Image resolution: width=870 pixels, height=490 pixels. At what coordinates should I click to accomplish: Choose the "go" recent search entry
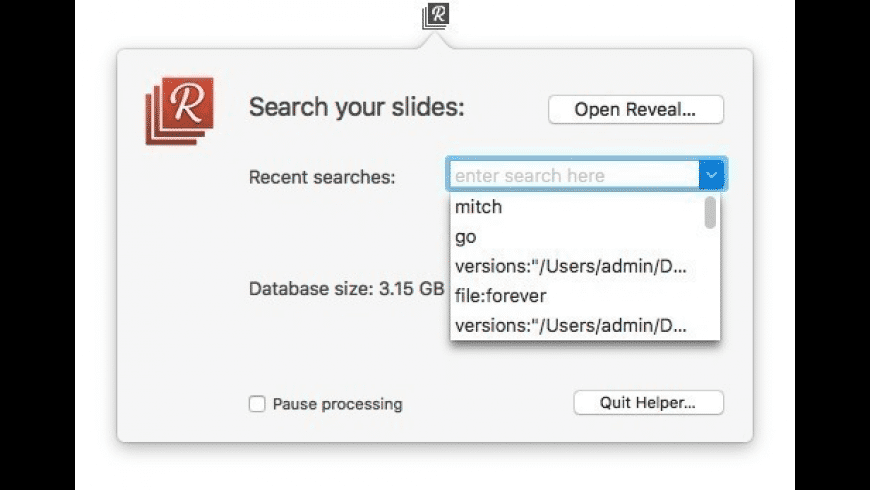(466, 237)
